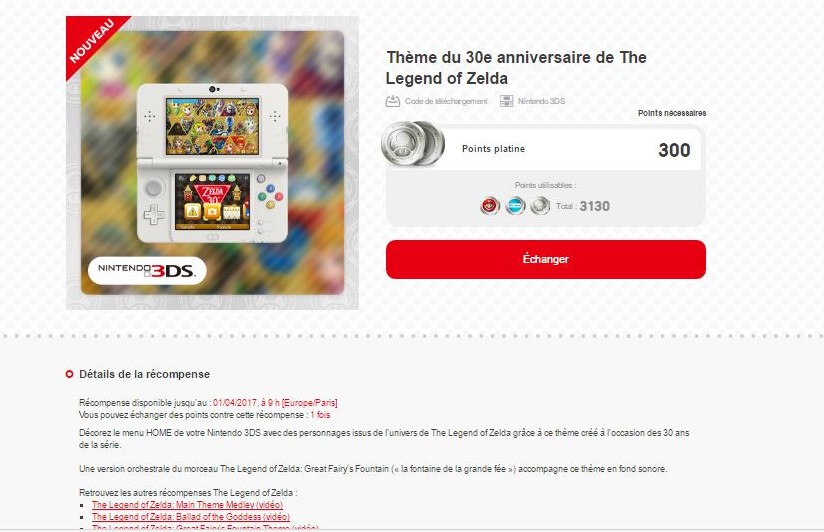
Task: Open the Ballad of the Goddess video link
Action: coord(191,517)
